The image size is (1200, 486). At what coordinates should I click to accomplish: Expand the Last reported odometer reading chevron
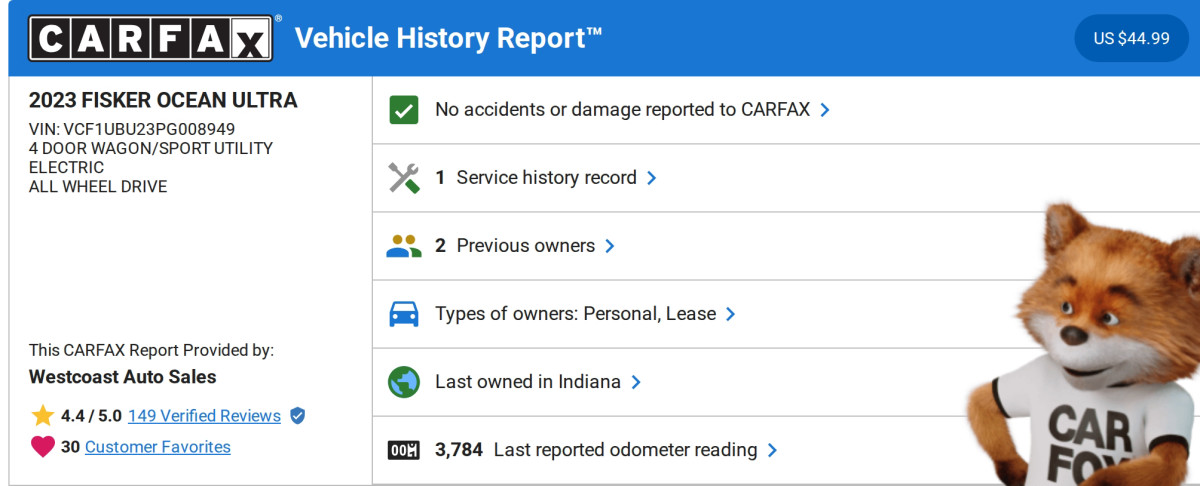point(772,450)
